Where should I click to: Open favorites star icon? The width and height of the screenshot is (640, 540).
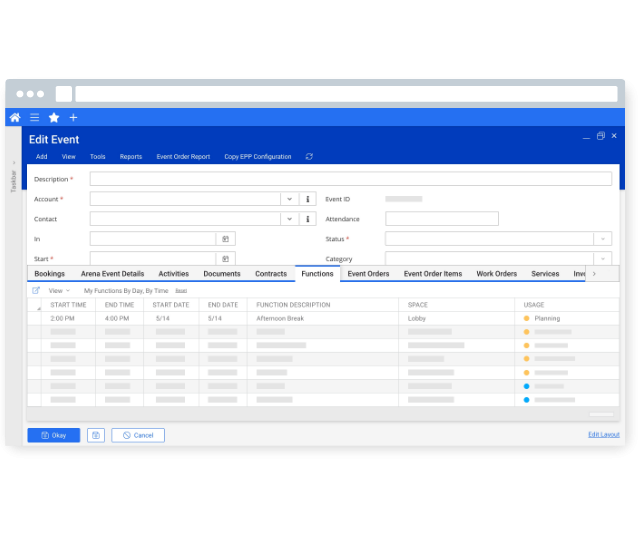tap(54, 118)
